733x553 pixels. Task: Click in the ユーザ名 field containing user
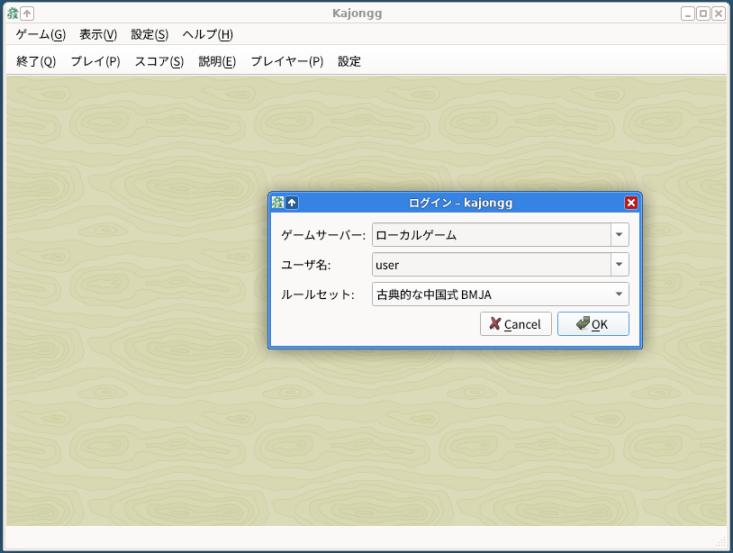click(x=491, y=265)
